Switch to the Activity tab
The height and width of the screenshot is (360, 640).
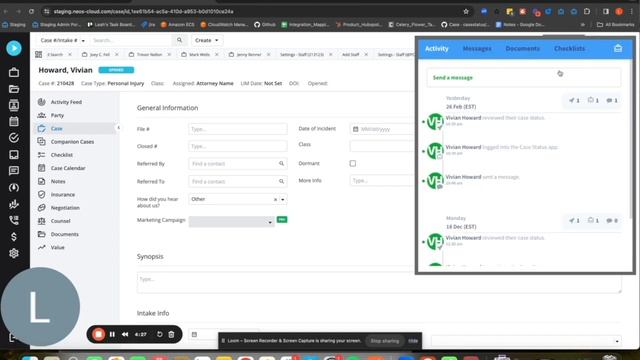coord(436,48)
